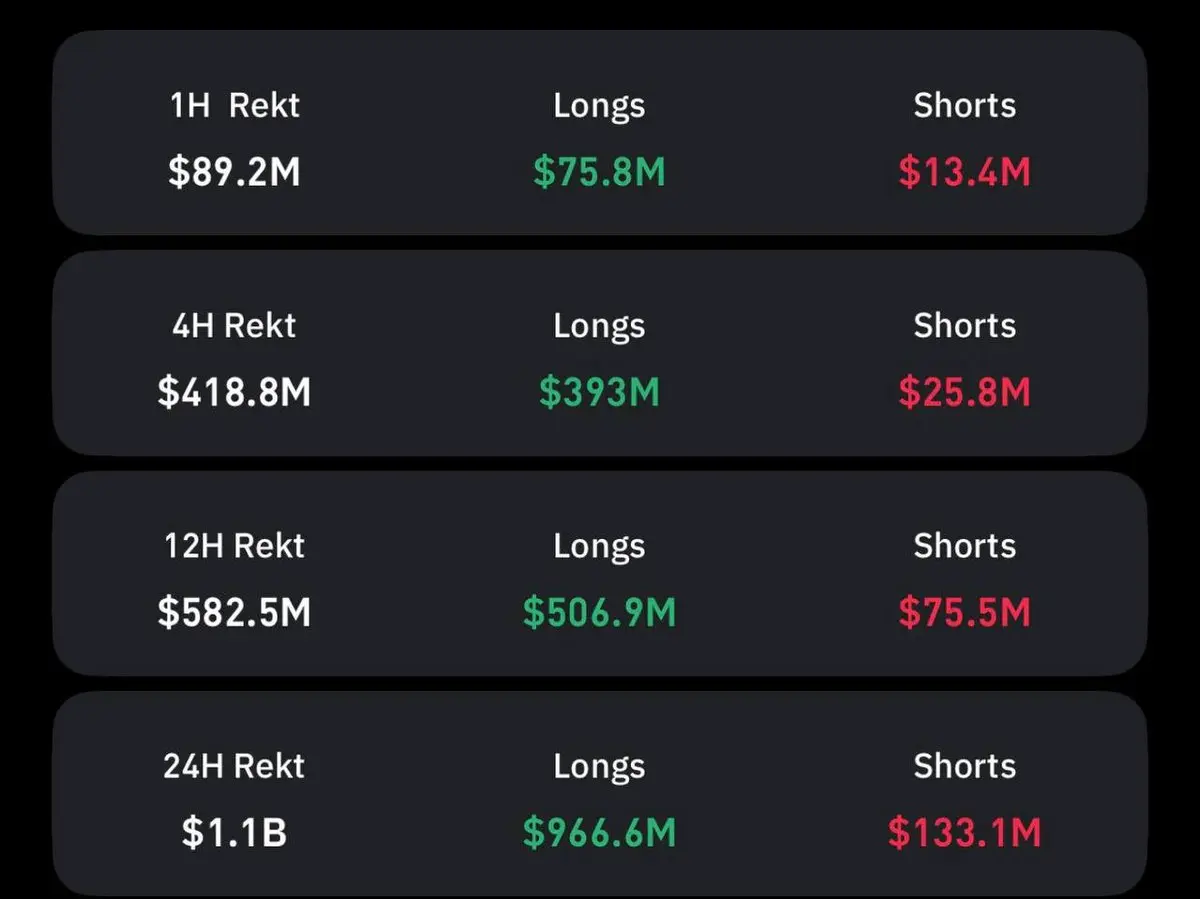Click the 1H Shorts $13.4M value
Image resolution: width=1200 pixels, height=899 pixels.
[964, 172]
